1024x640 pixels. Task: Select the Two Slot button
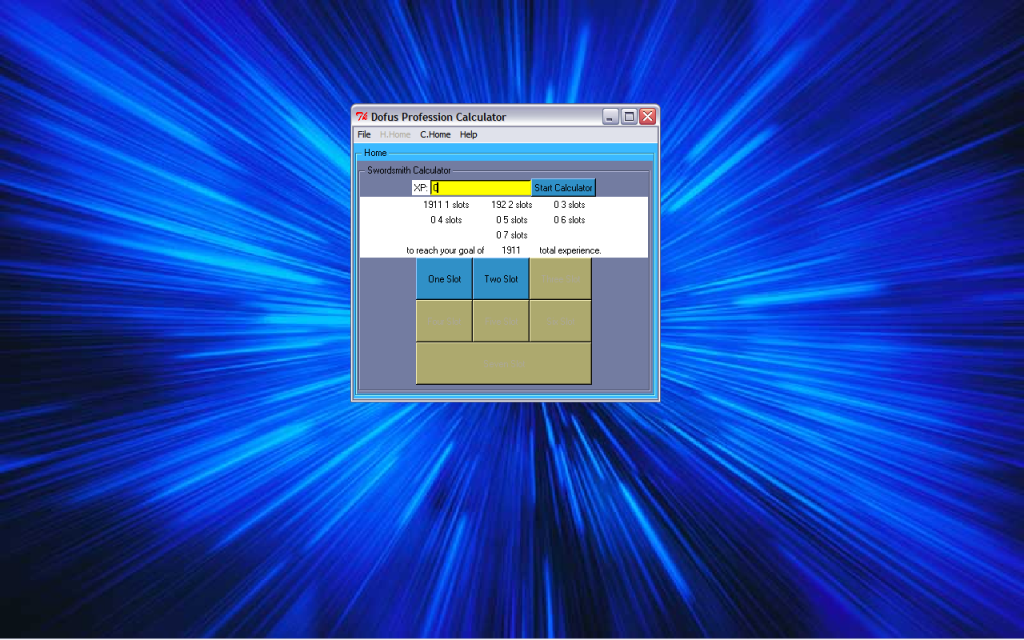[x=501, y=279]
